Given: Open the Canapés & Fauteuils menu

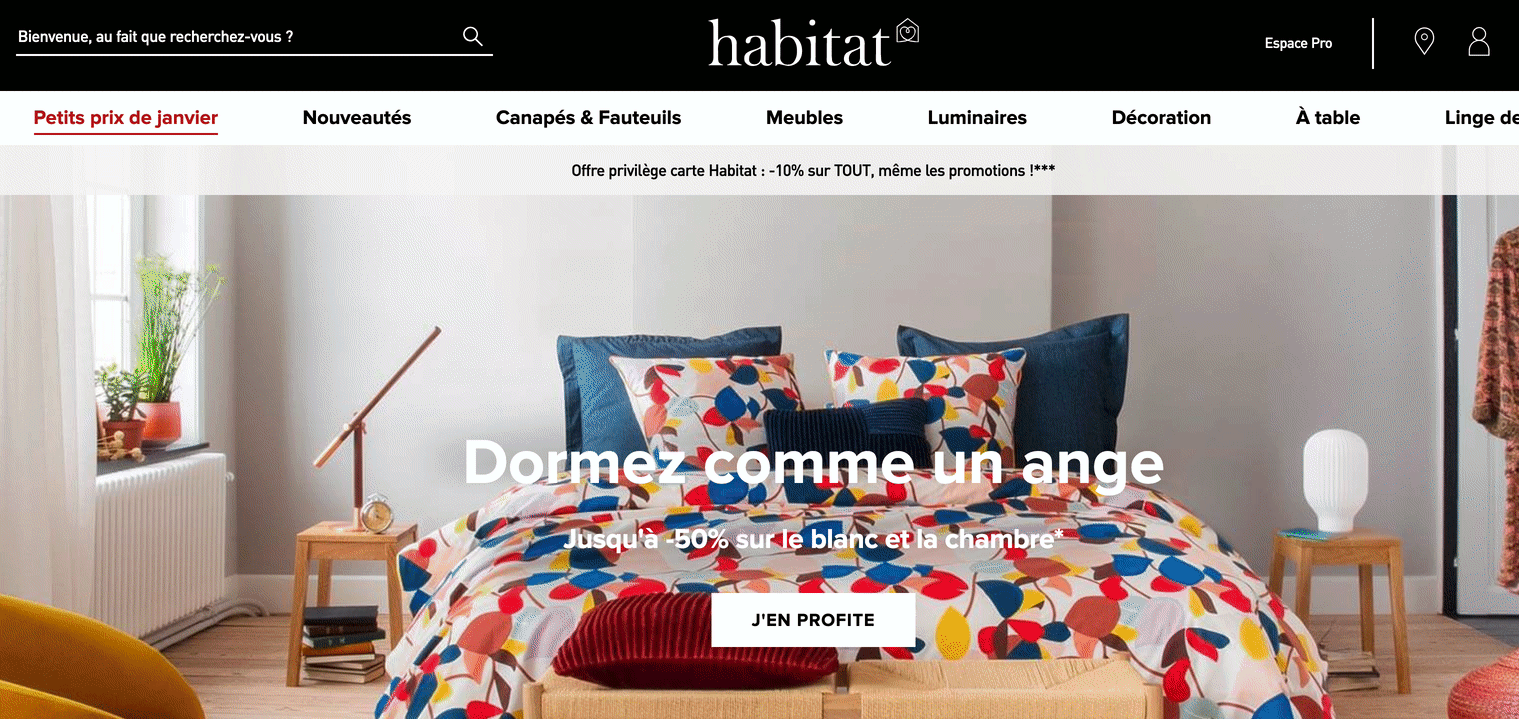Looking at the screenshot, I should pyautogui.click(x=588, y=118).
